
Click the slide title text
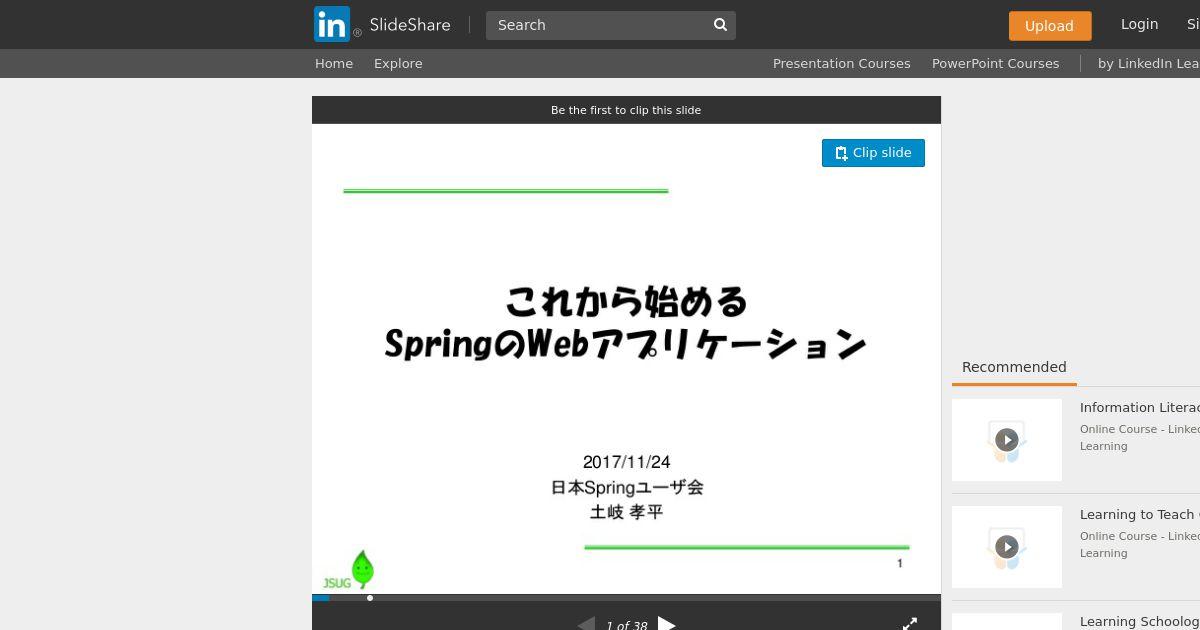pyautogui.click(x=626, y=322)
